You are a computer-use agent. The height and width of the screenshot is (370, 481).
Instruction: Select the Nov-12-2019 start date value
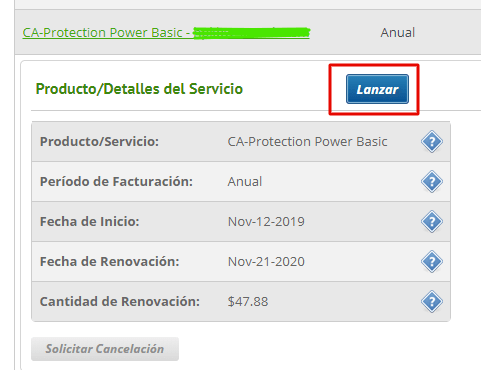266,222
